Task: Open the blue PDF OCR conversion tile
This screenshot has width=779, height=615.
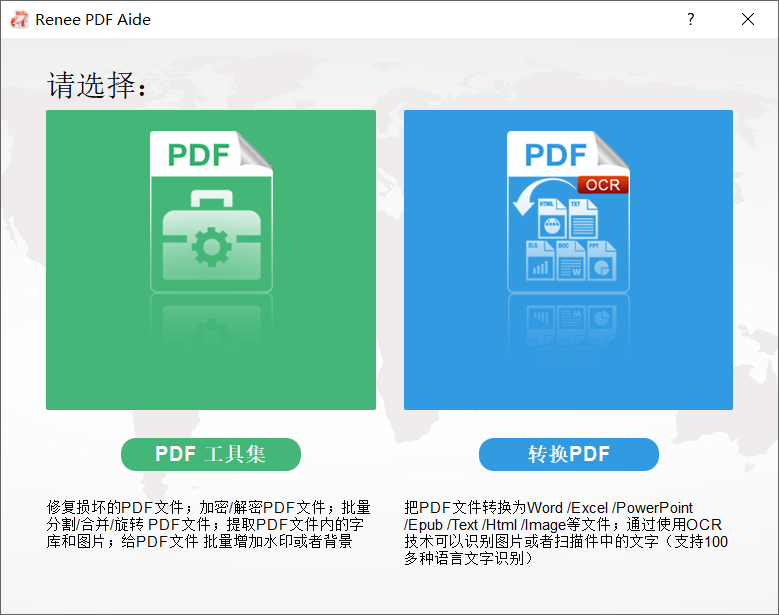Action: click(568, 260)
